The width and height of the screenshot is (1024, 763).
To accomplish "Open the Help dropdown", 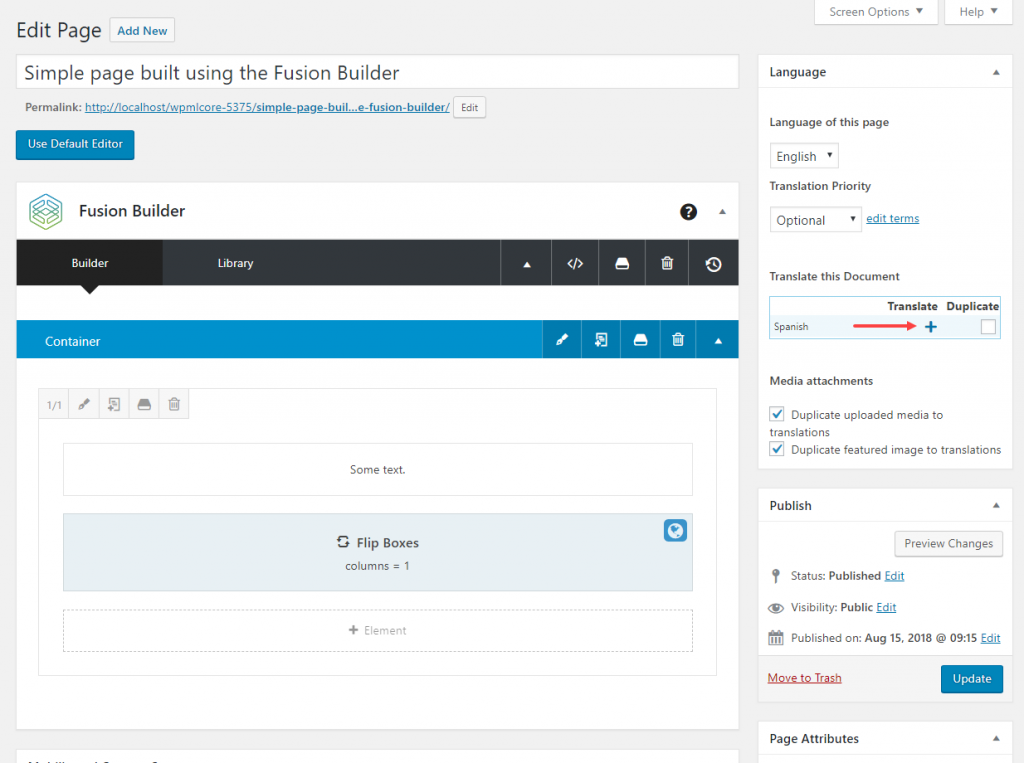I will [978, 12].
